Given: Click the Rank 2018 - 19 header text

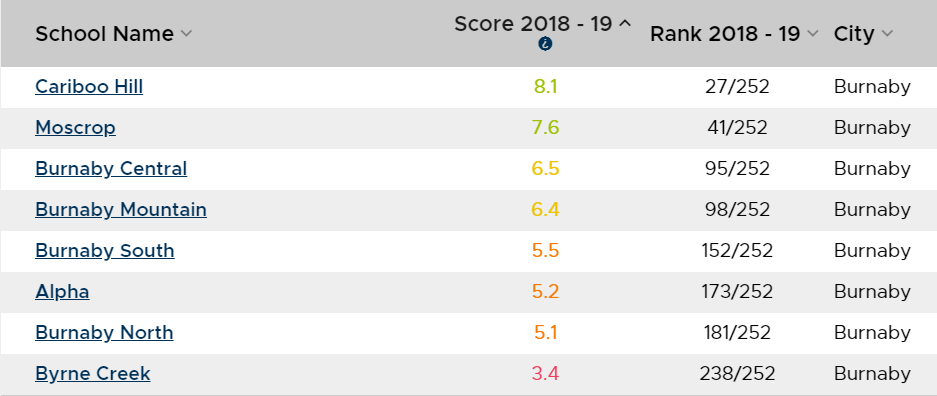Looking at the screenshot, I should (725, 34).
